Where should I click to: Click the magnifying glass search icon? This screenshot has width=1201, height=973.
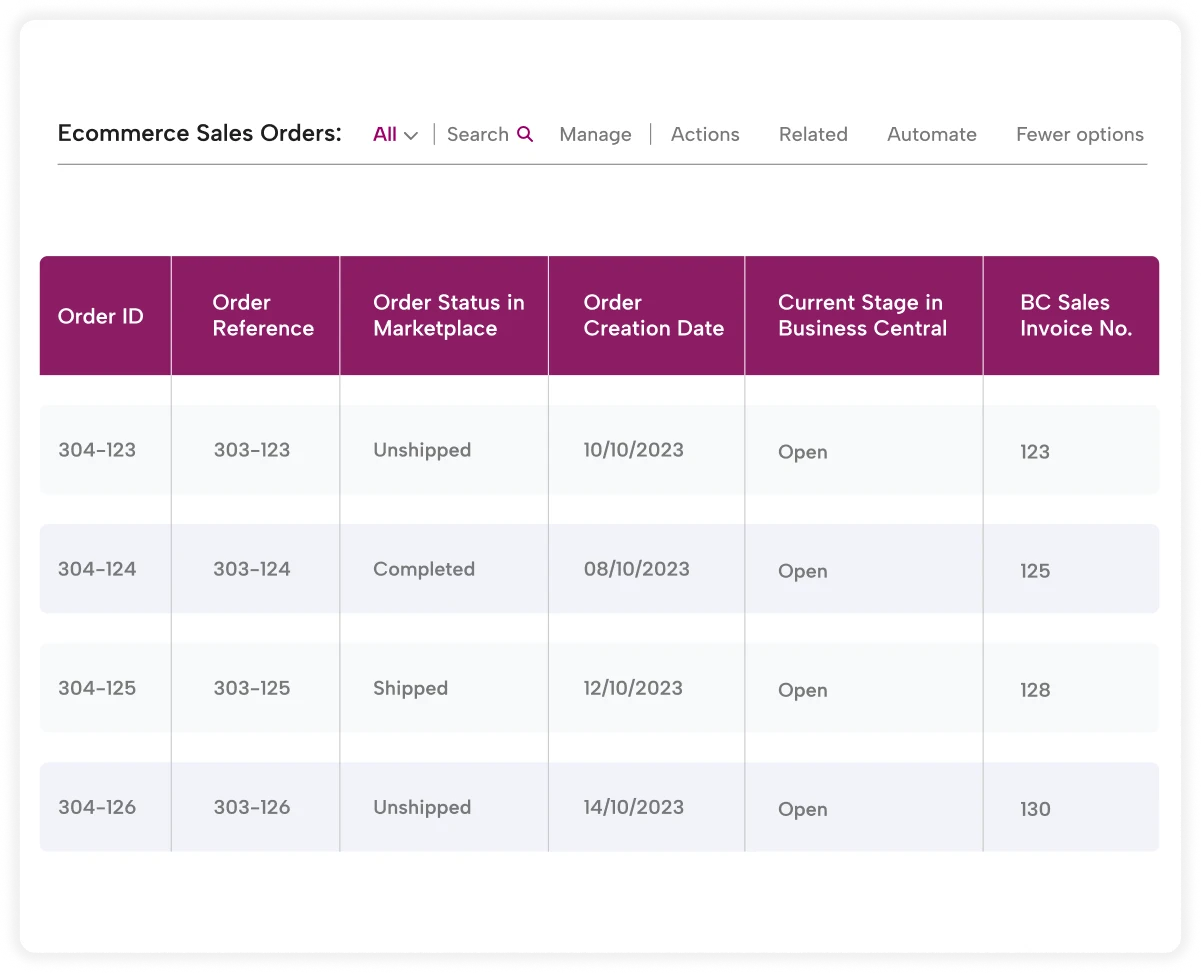click(525, 134)
